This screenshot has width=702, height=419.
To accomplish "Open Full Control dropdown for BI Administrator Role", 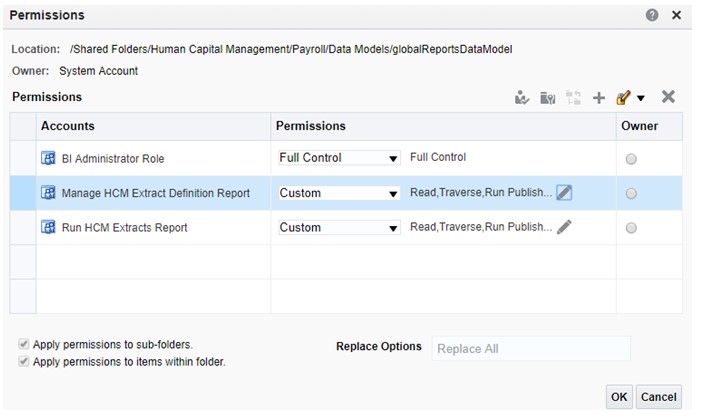I will click(339, 158).
